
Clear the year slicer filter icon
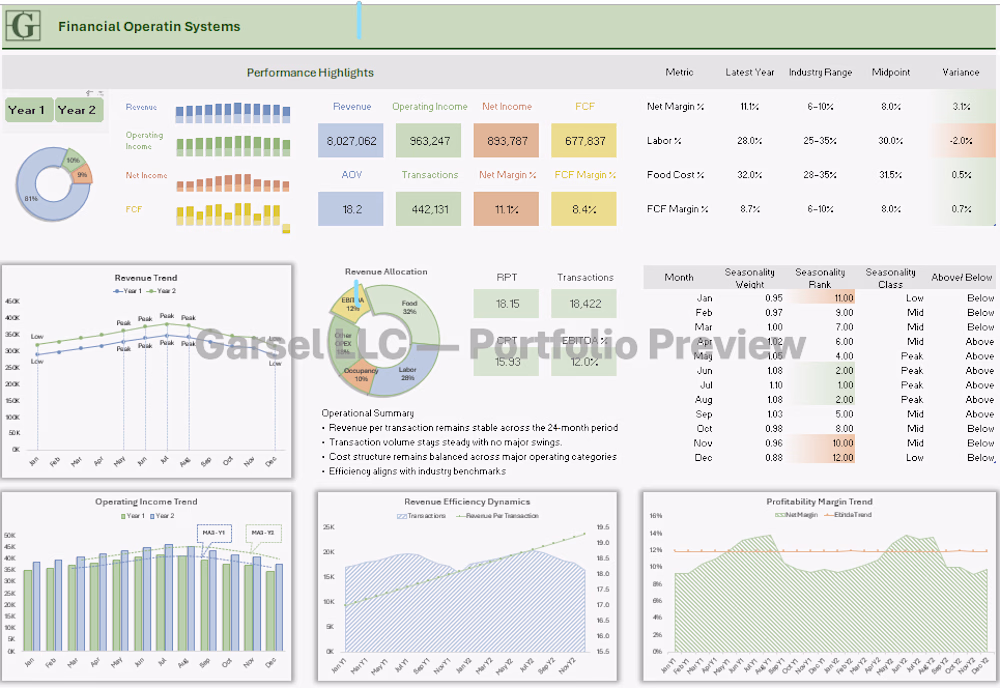(101, 93)
